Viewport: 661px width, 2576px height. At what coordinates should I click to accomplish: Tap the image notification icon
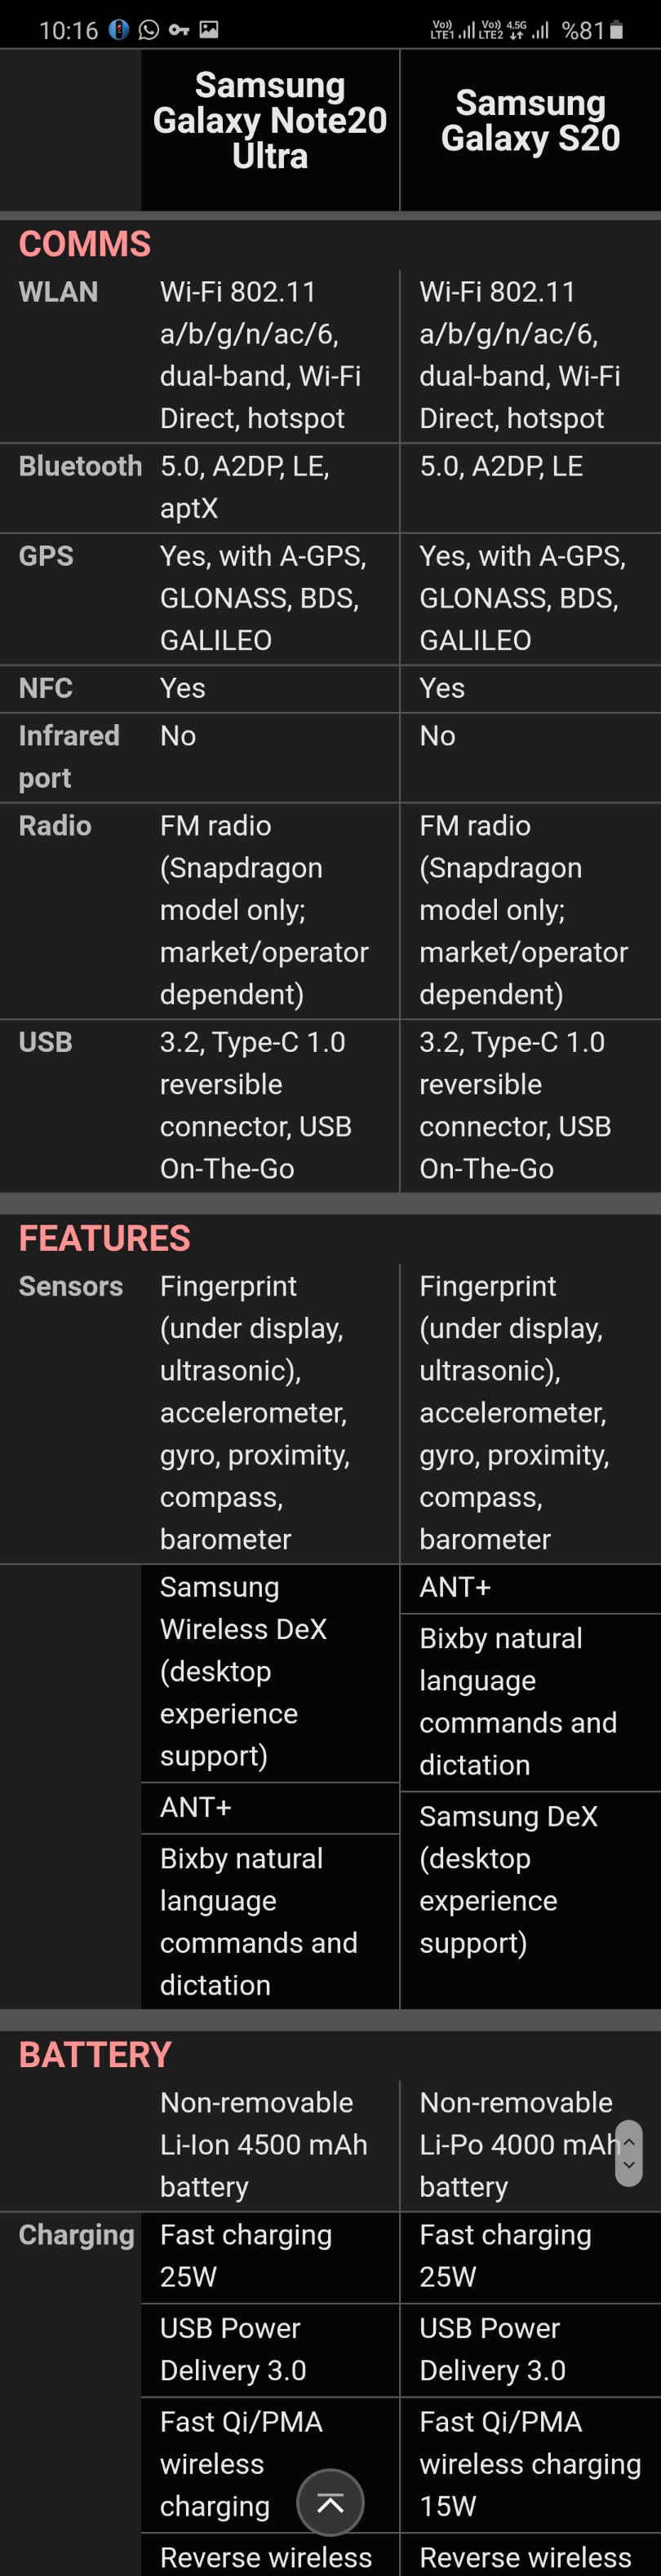pos(209,30)
